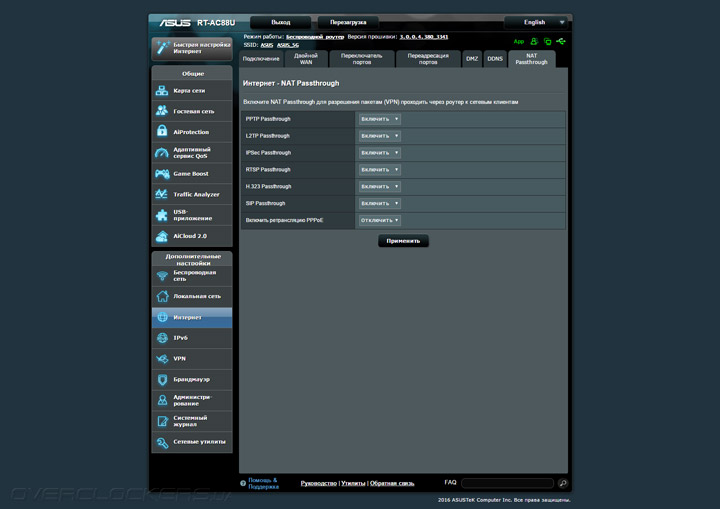
Task: Open the H.323 Passthrough dropdown
Action: click(380, 187)
